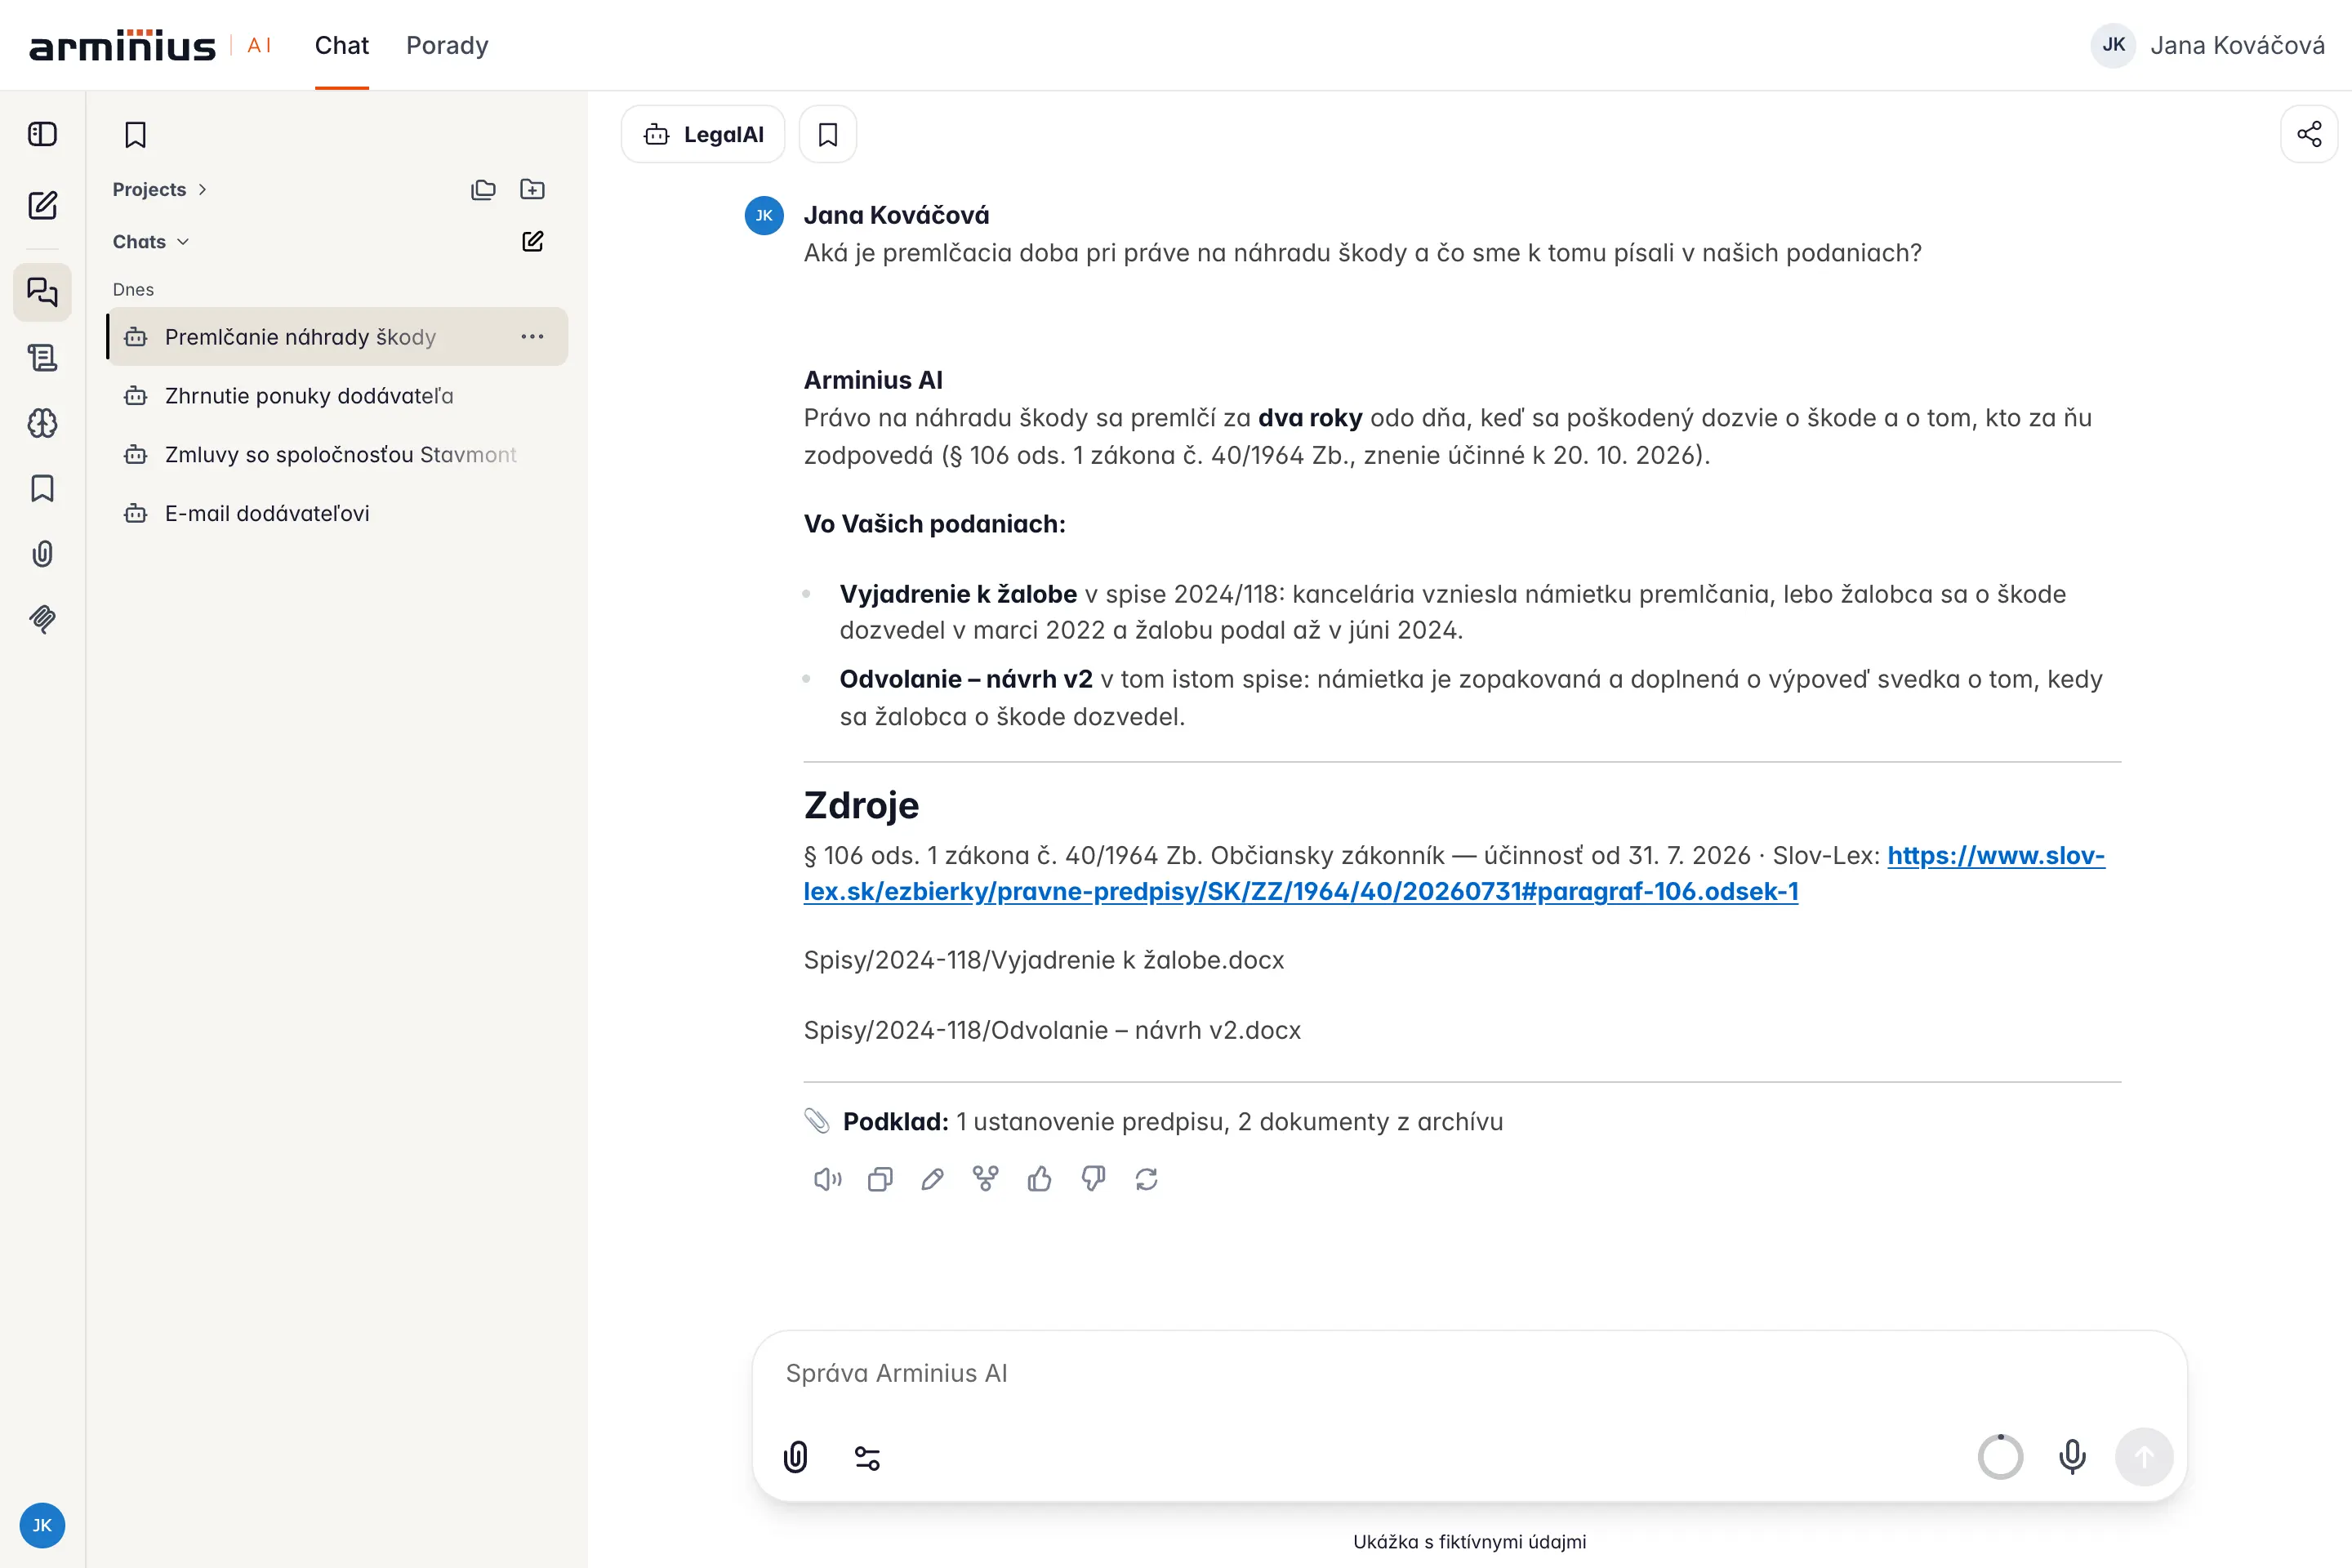The height and width of the screenshot is (1568, 2352).
Task: Expand the Projects section
Action: tap(160, 189)
